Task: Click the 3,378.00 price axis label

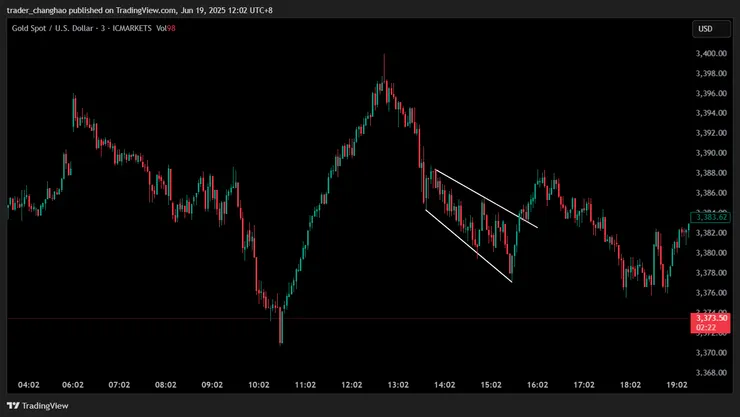Action: point(711,273)
